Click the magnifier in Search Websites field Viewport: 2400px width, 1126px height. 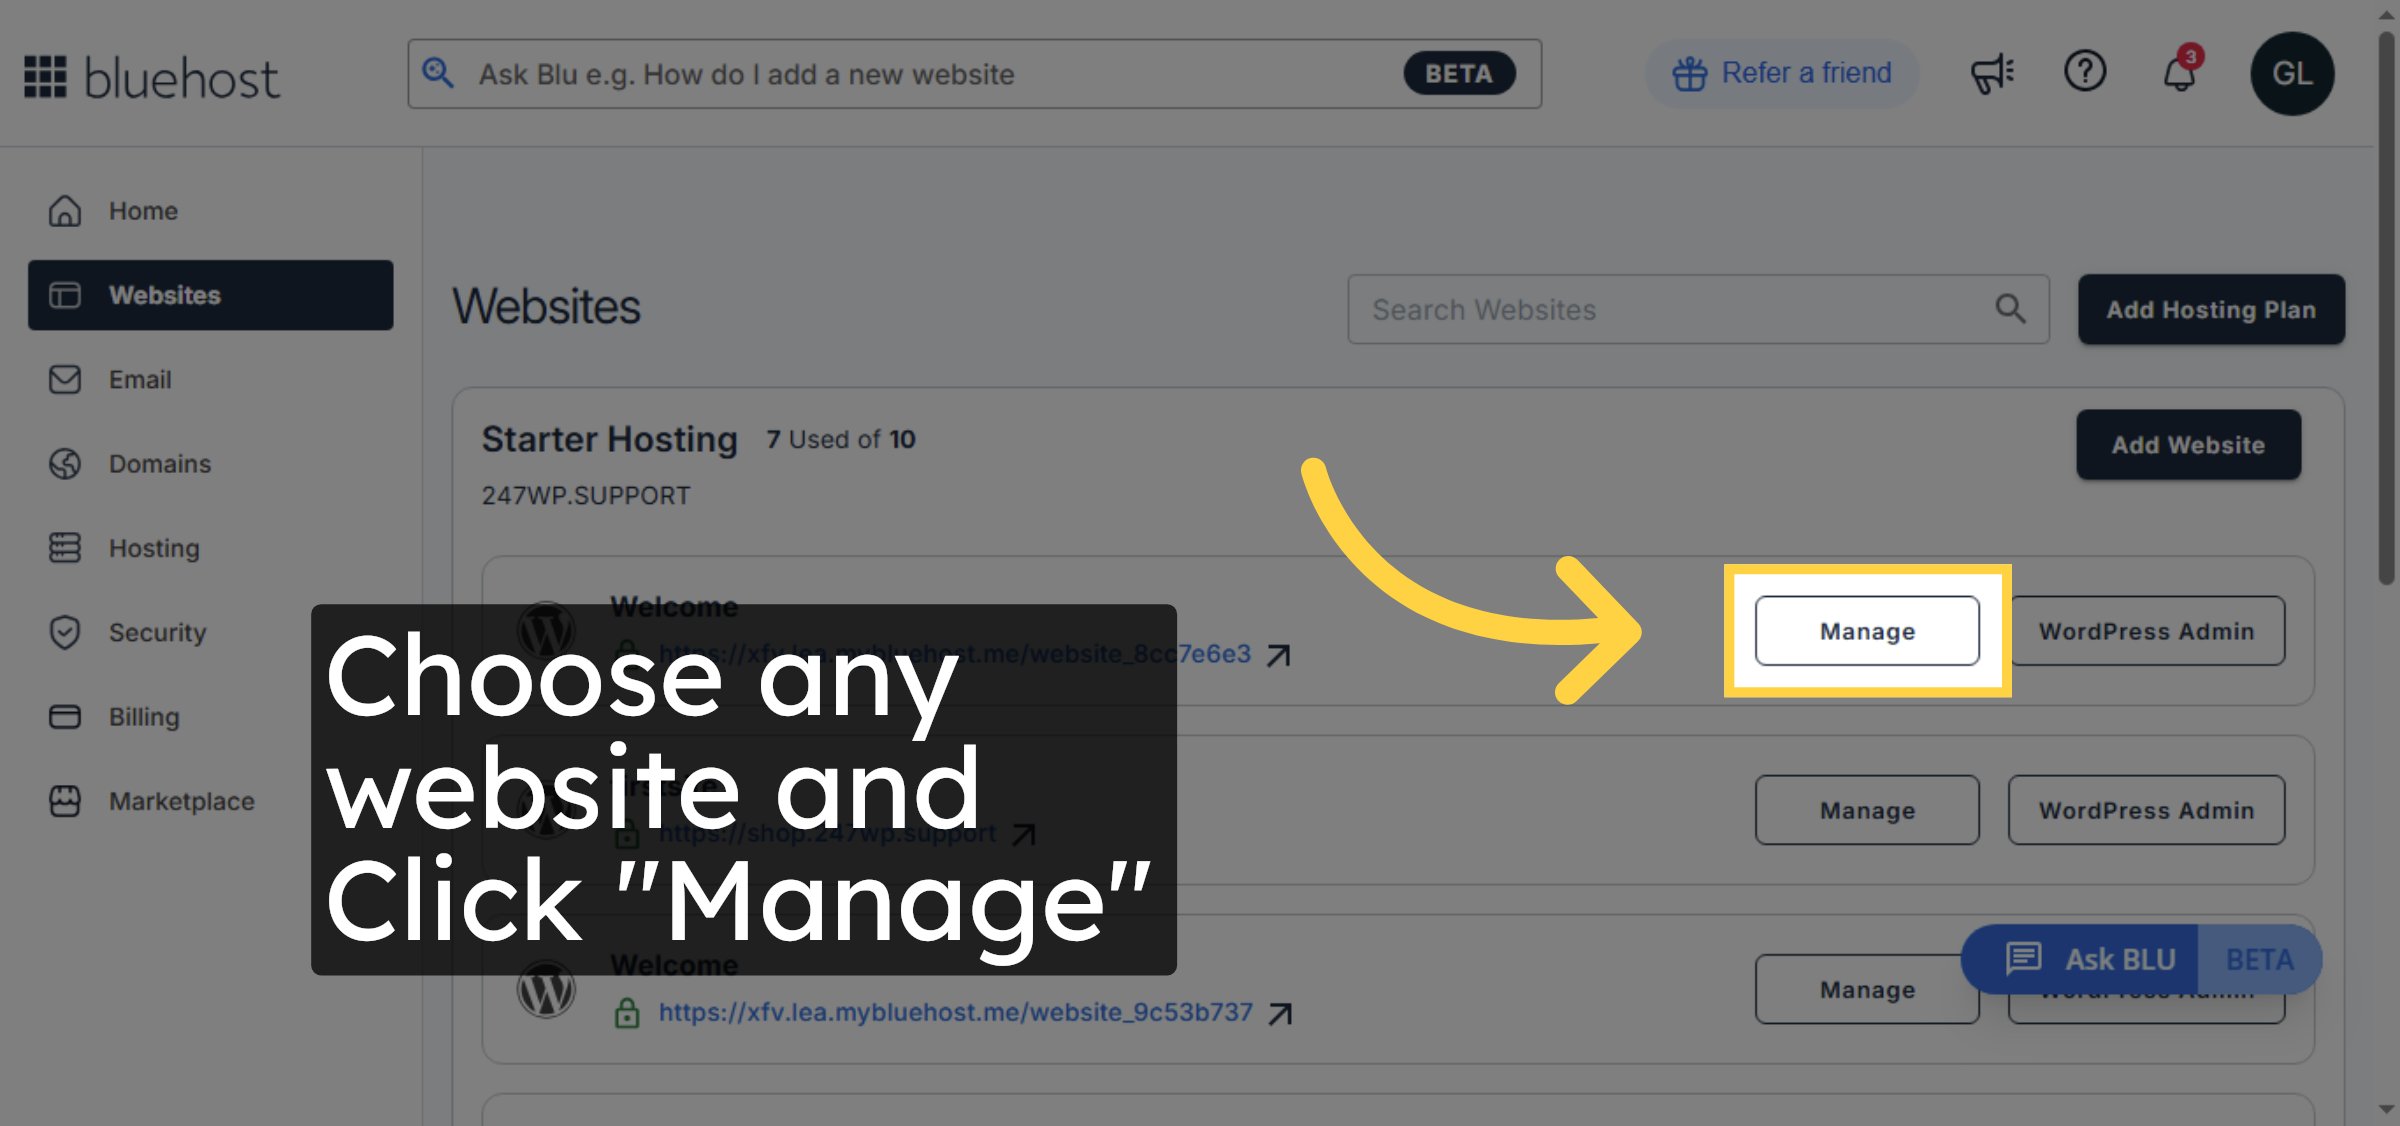point(2010,309)
